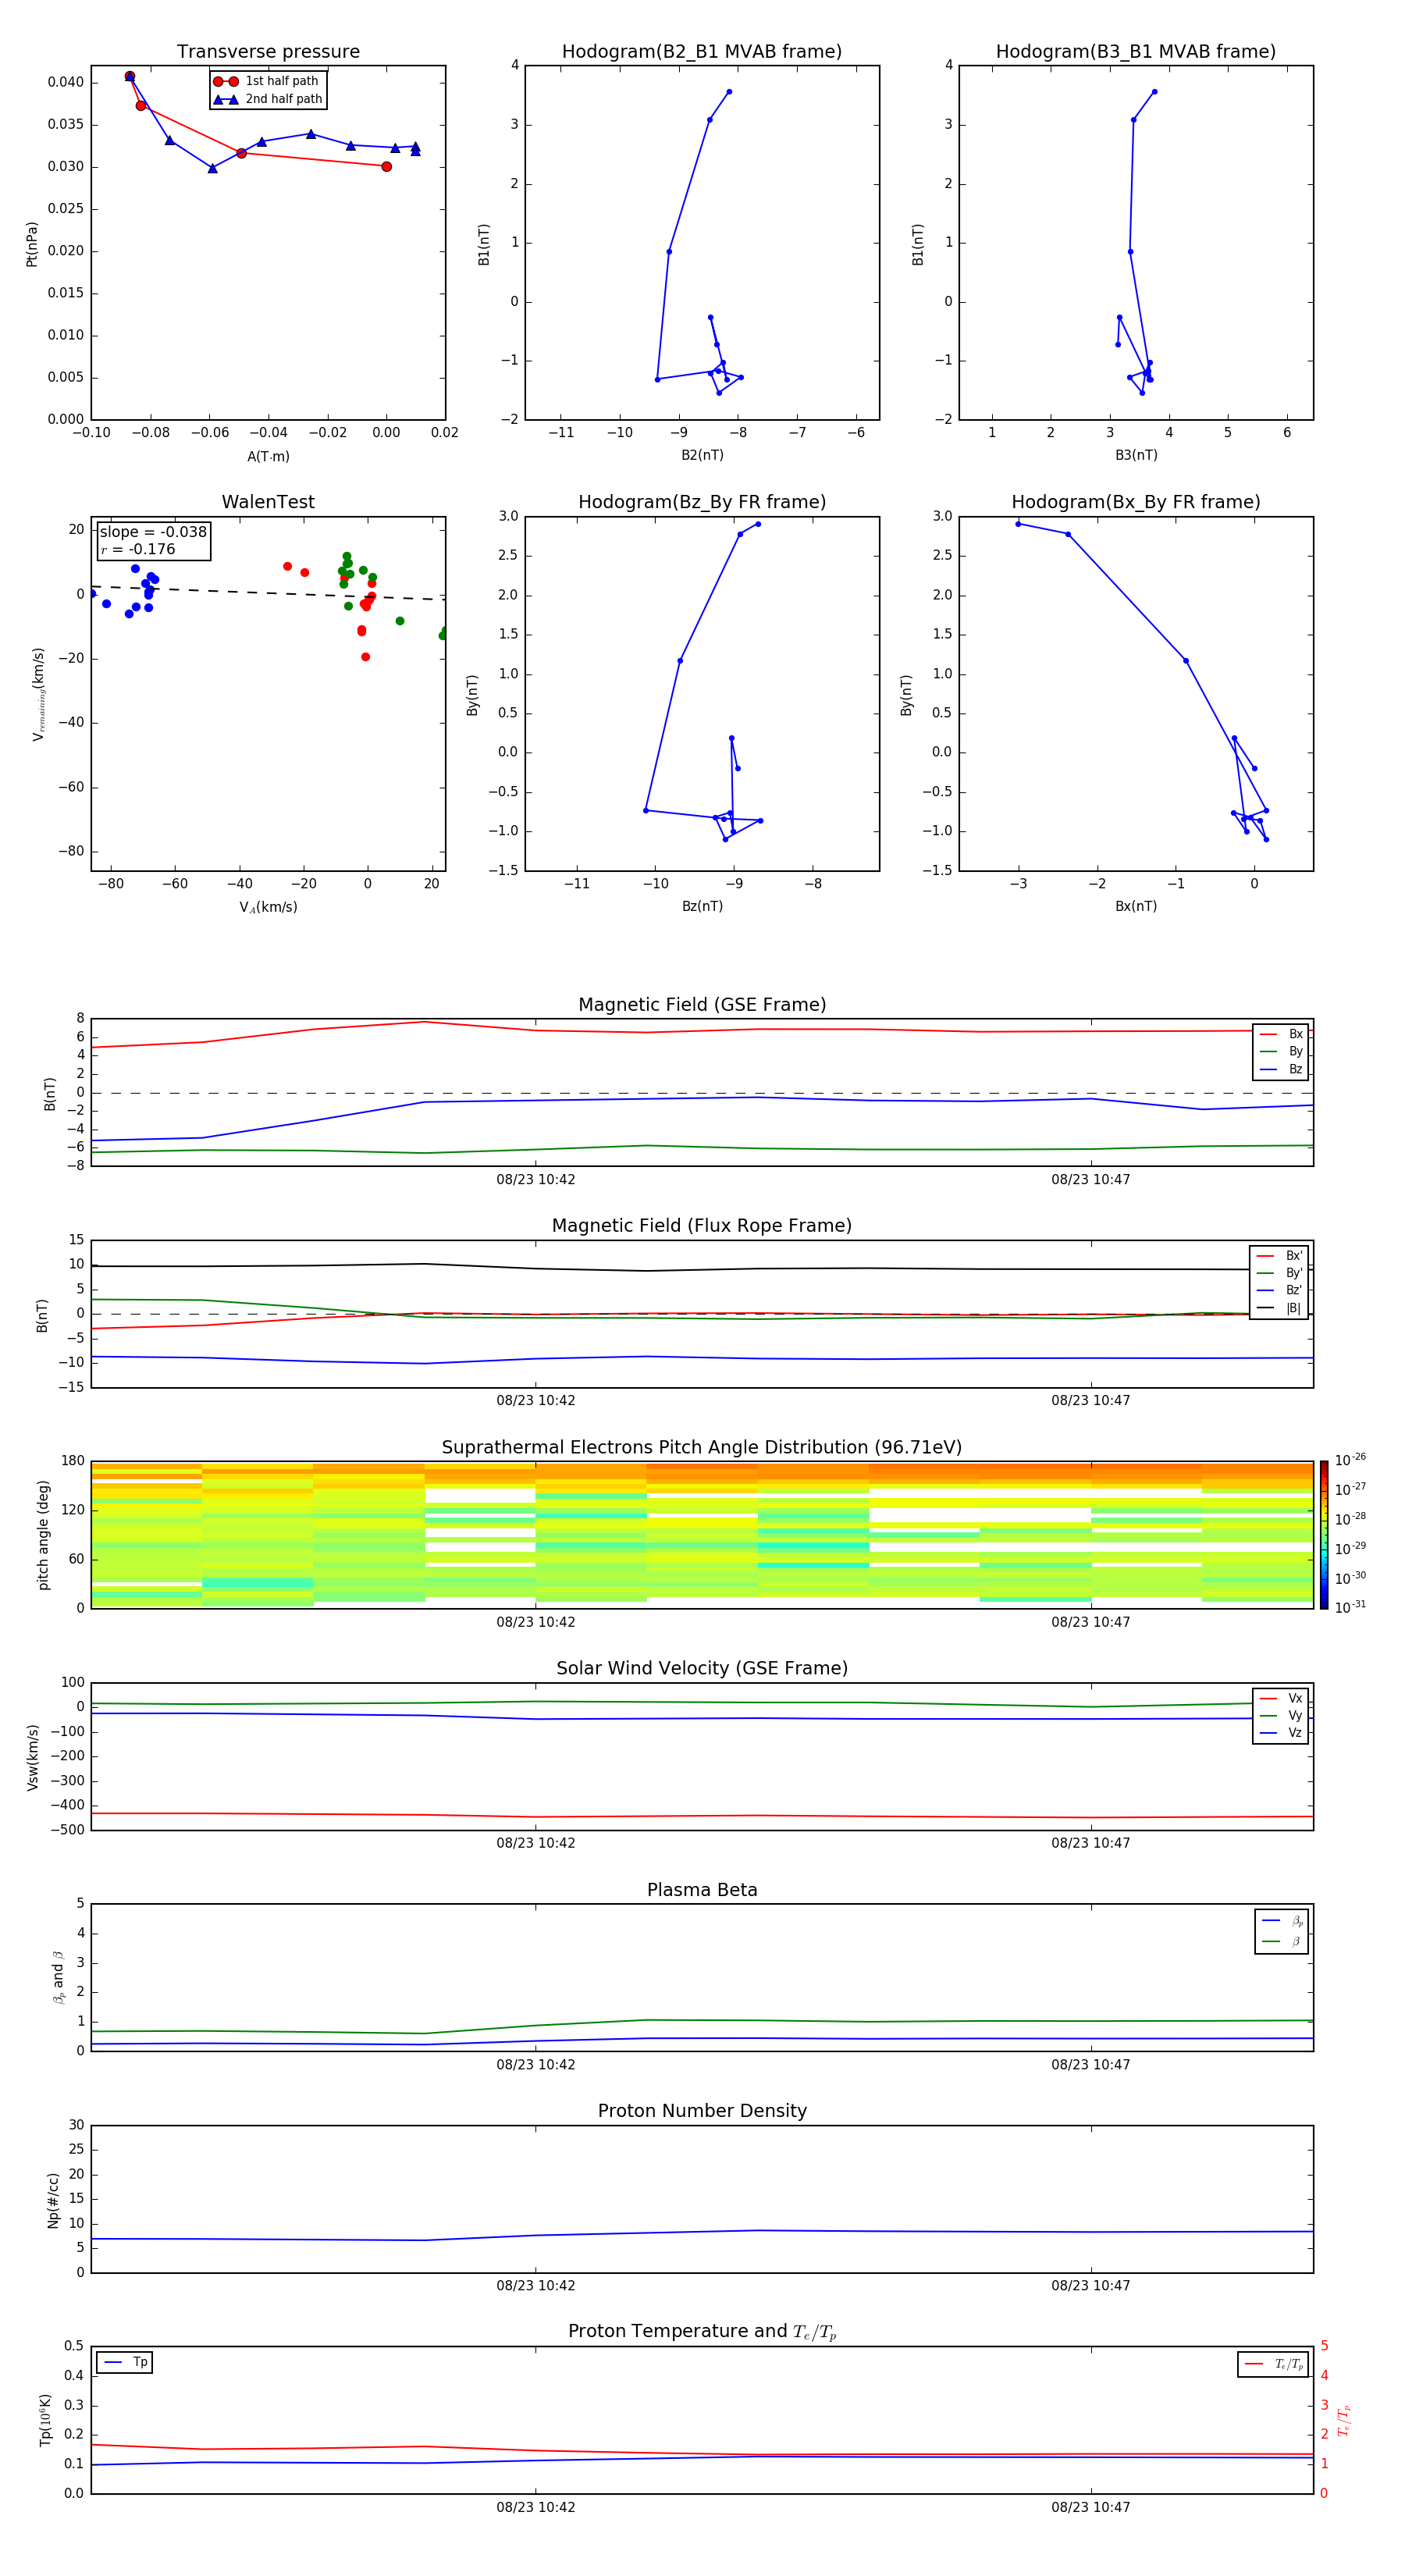This screenshot has width=1405, height=2576.
Task: Click the "Proton Number Density" title
Action: 702,2111
